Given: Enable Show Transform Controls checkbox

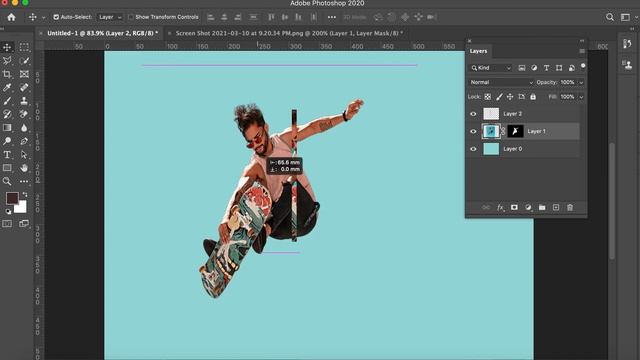Looking at the screenshot, I should tap(131, 17).
